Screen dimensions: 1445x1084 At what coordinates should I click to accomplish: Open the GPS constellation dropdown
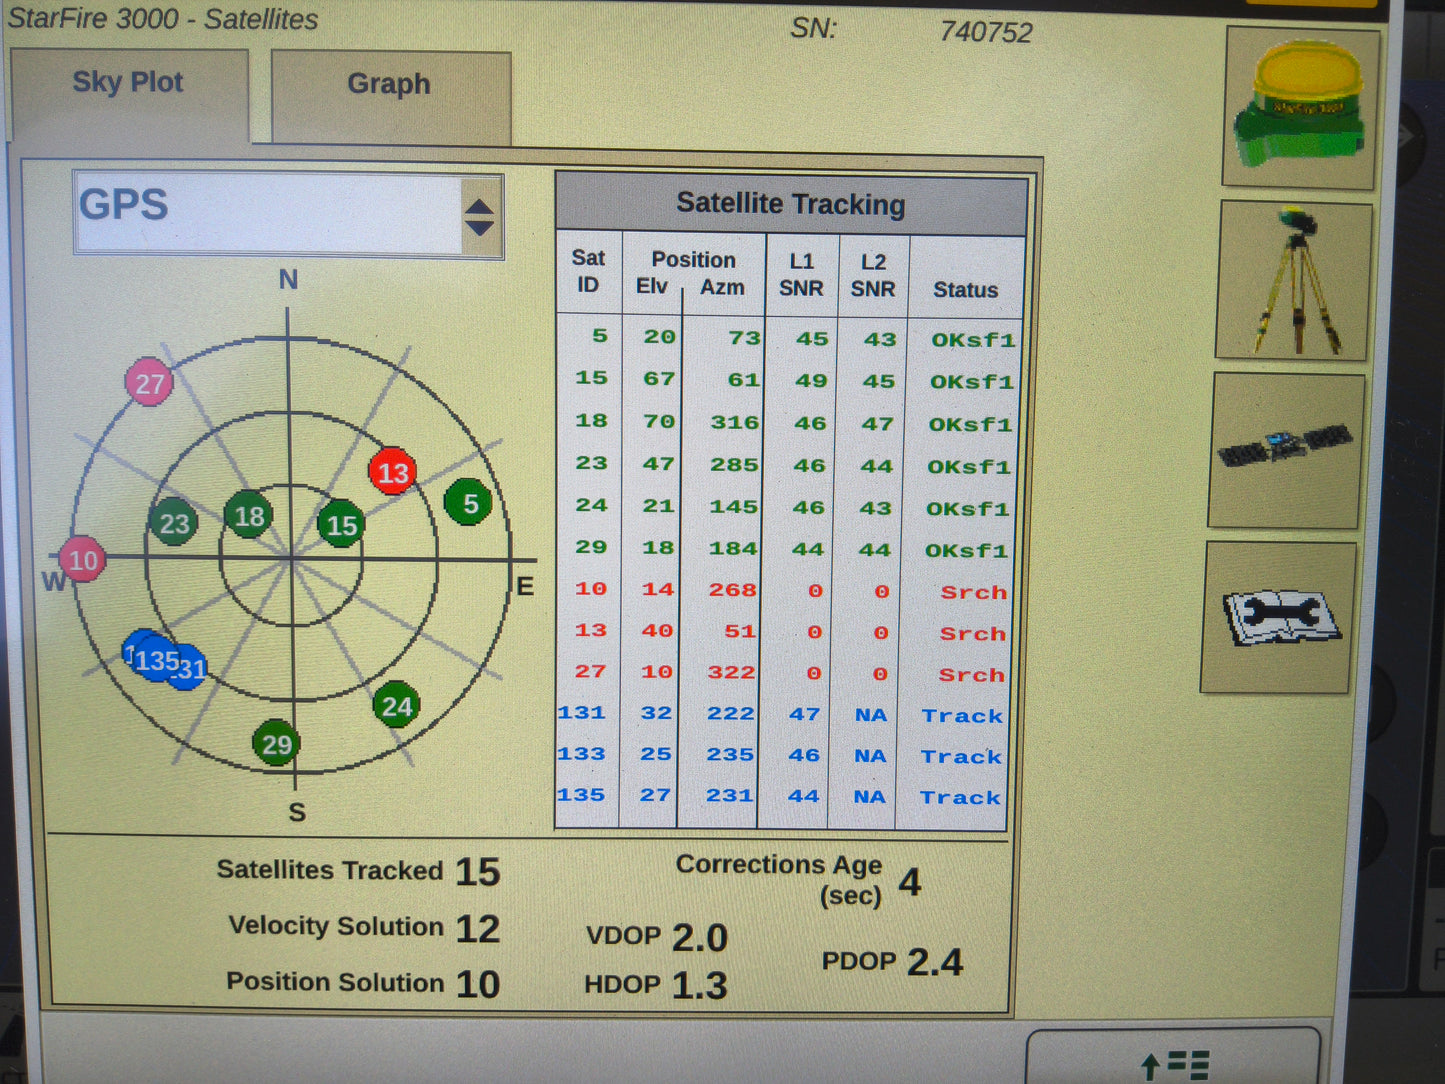coord(288,214)
